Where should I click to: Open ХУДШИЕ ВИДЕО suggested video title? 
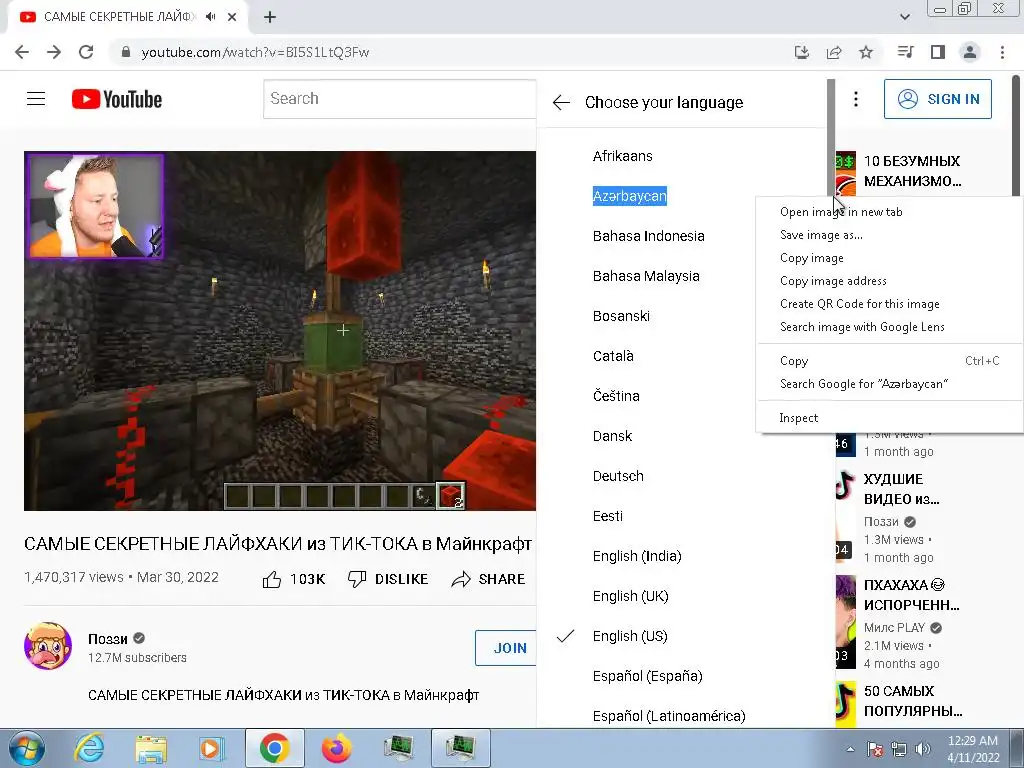(901, 489)
